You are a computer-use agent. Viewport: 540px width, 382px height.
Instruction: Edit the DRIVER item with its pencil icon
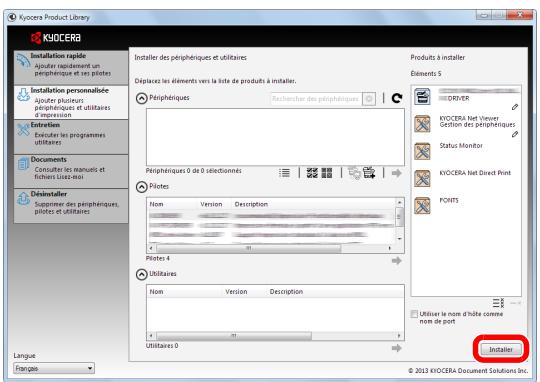coord(515,107)
